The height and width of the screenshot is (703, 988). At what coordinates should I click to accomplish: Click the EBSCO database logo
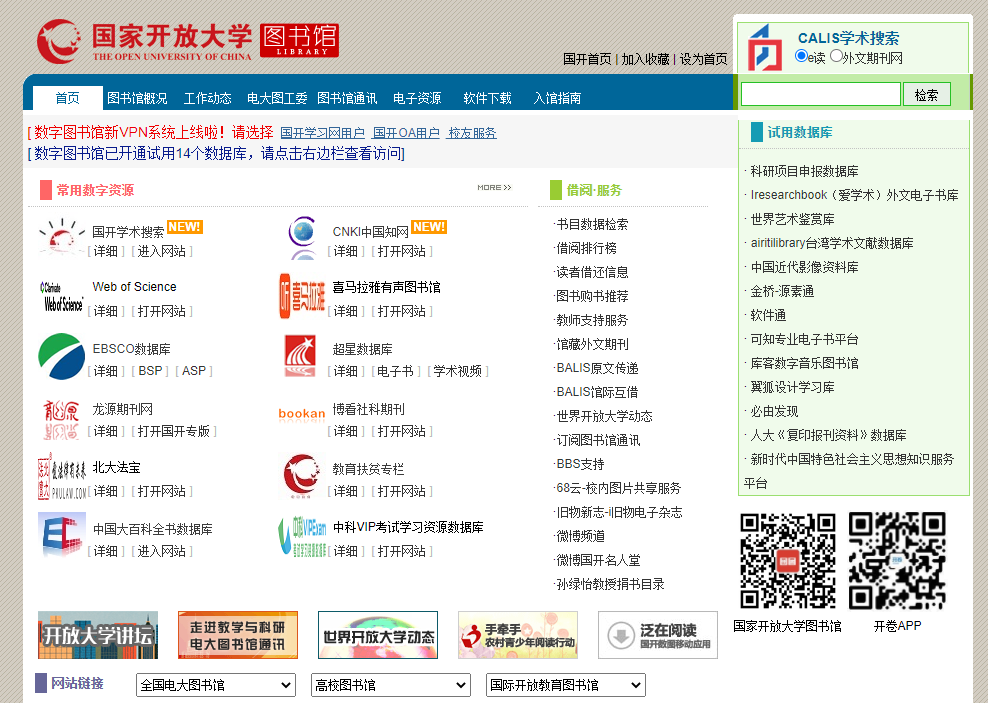click(62, 357)
